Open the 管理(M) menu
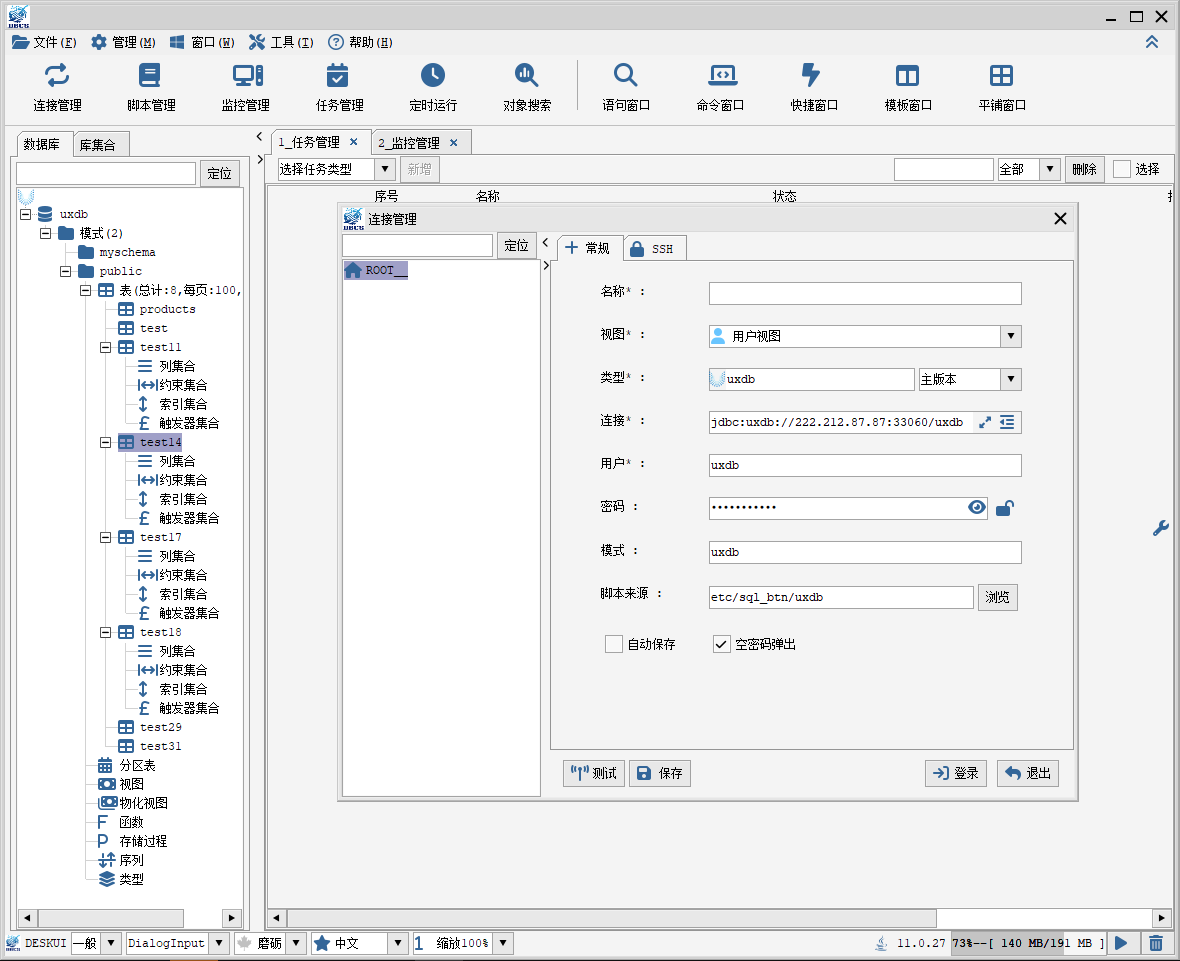 click(x=123, y=42)
